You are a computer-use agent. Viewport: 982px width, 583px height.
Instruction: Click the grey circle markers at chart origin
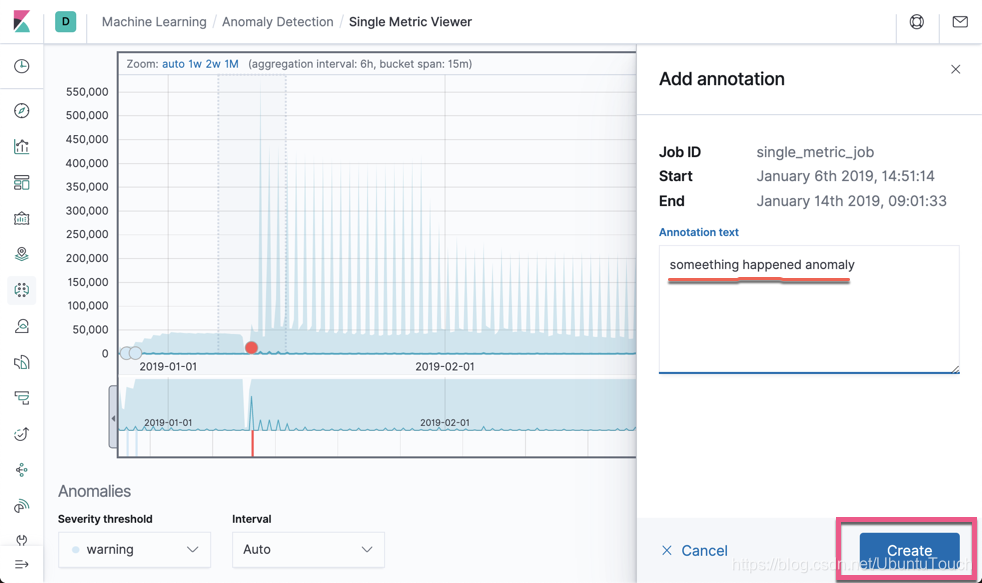tap(130, 353)
